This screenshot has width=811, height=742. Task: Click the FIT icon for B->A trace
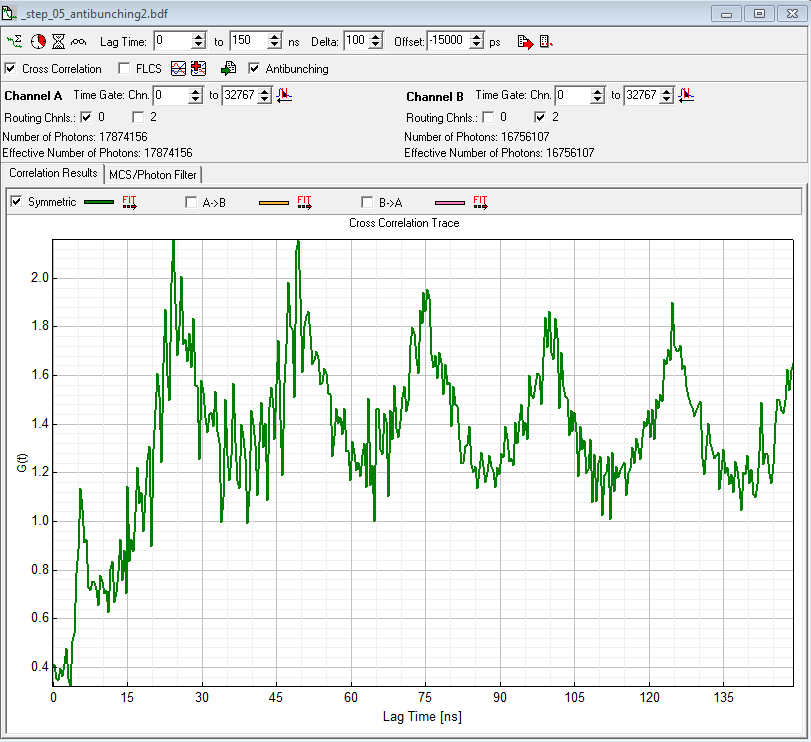[481, 202]
